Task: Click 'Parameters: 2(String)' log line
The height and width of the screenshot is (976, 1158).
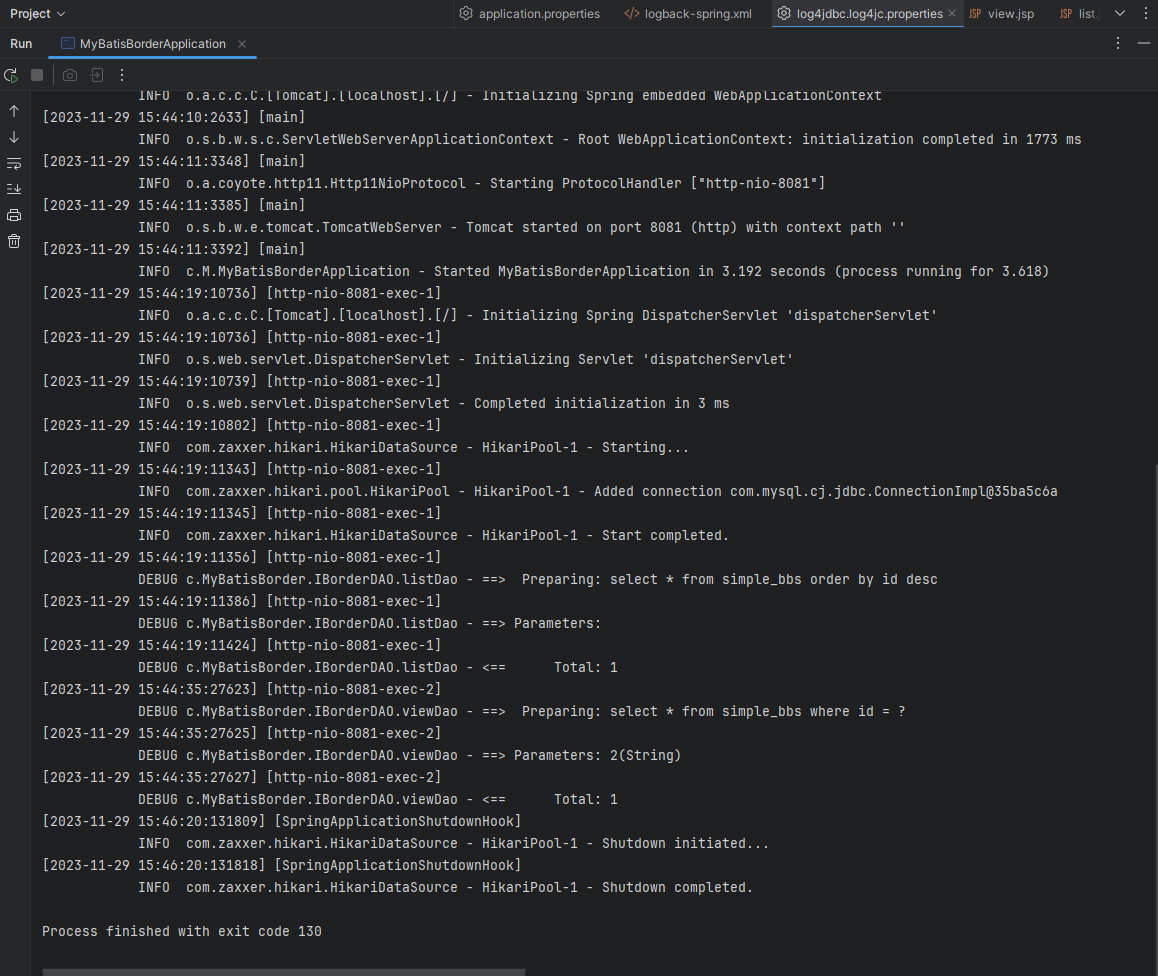Action: coord(409,755)
